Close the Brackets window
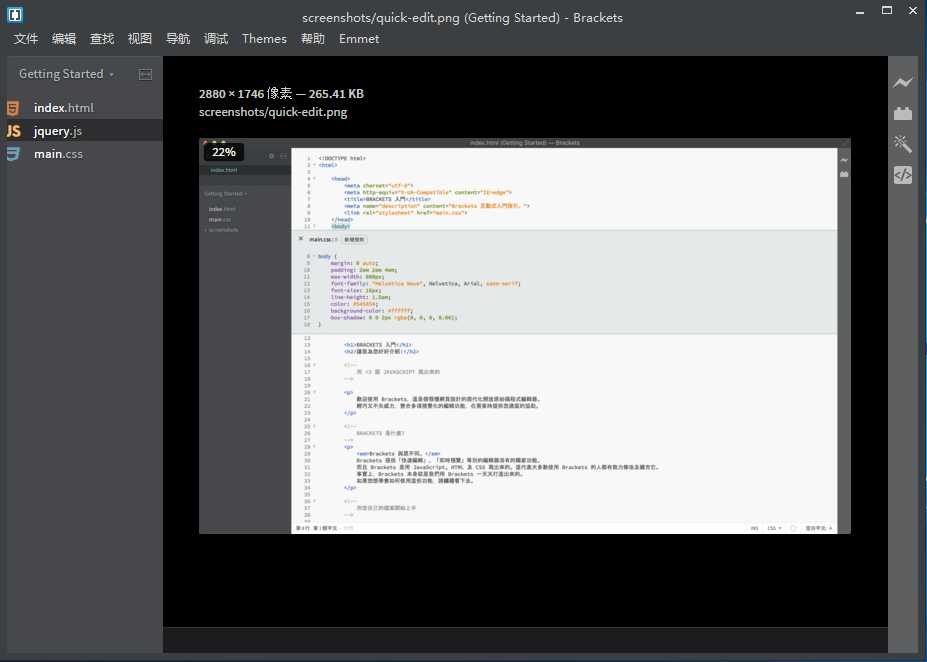 pyautogui.click(x=913, y=11)
